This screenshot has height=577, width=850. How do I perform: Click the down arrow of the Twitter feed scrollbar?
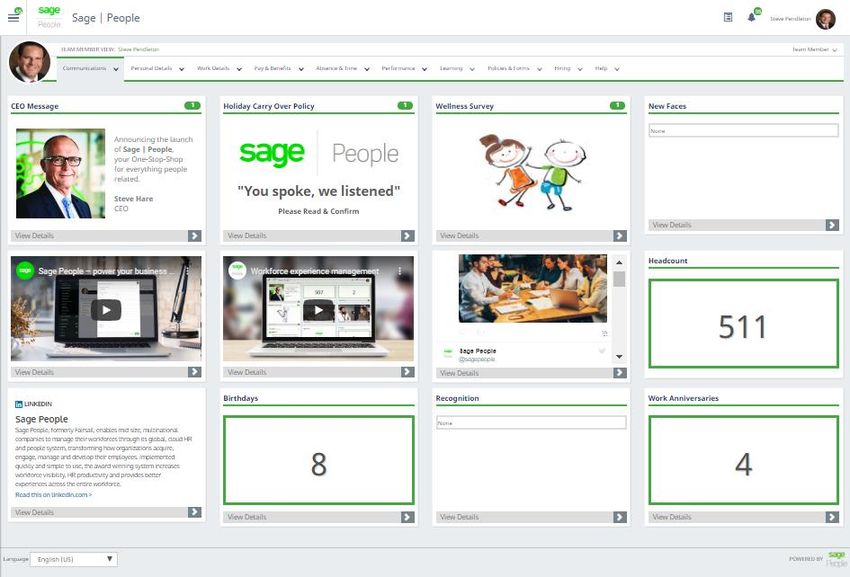(x=619, y=357)
